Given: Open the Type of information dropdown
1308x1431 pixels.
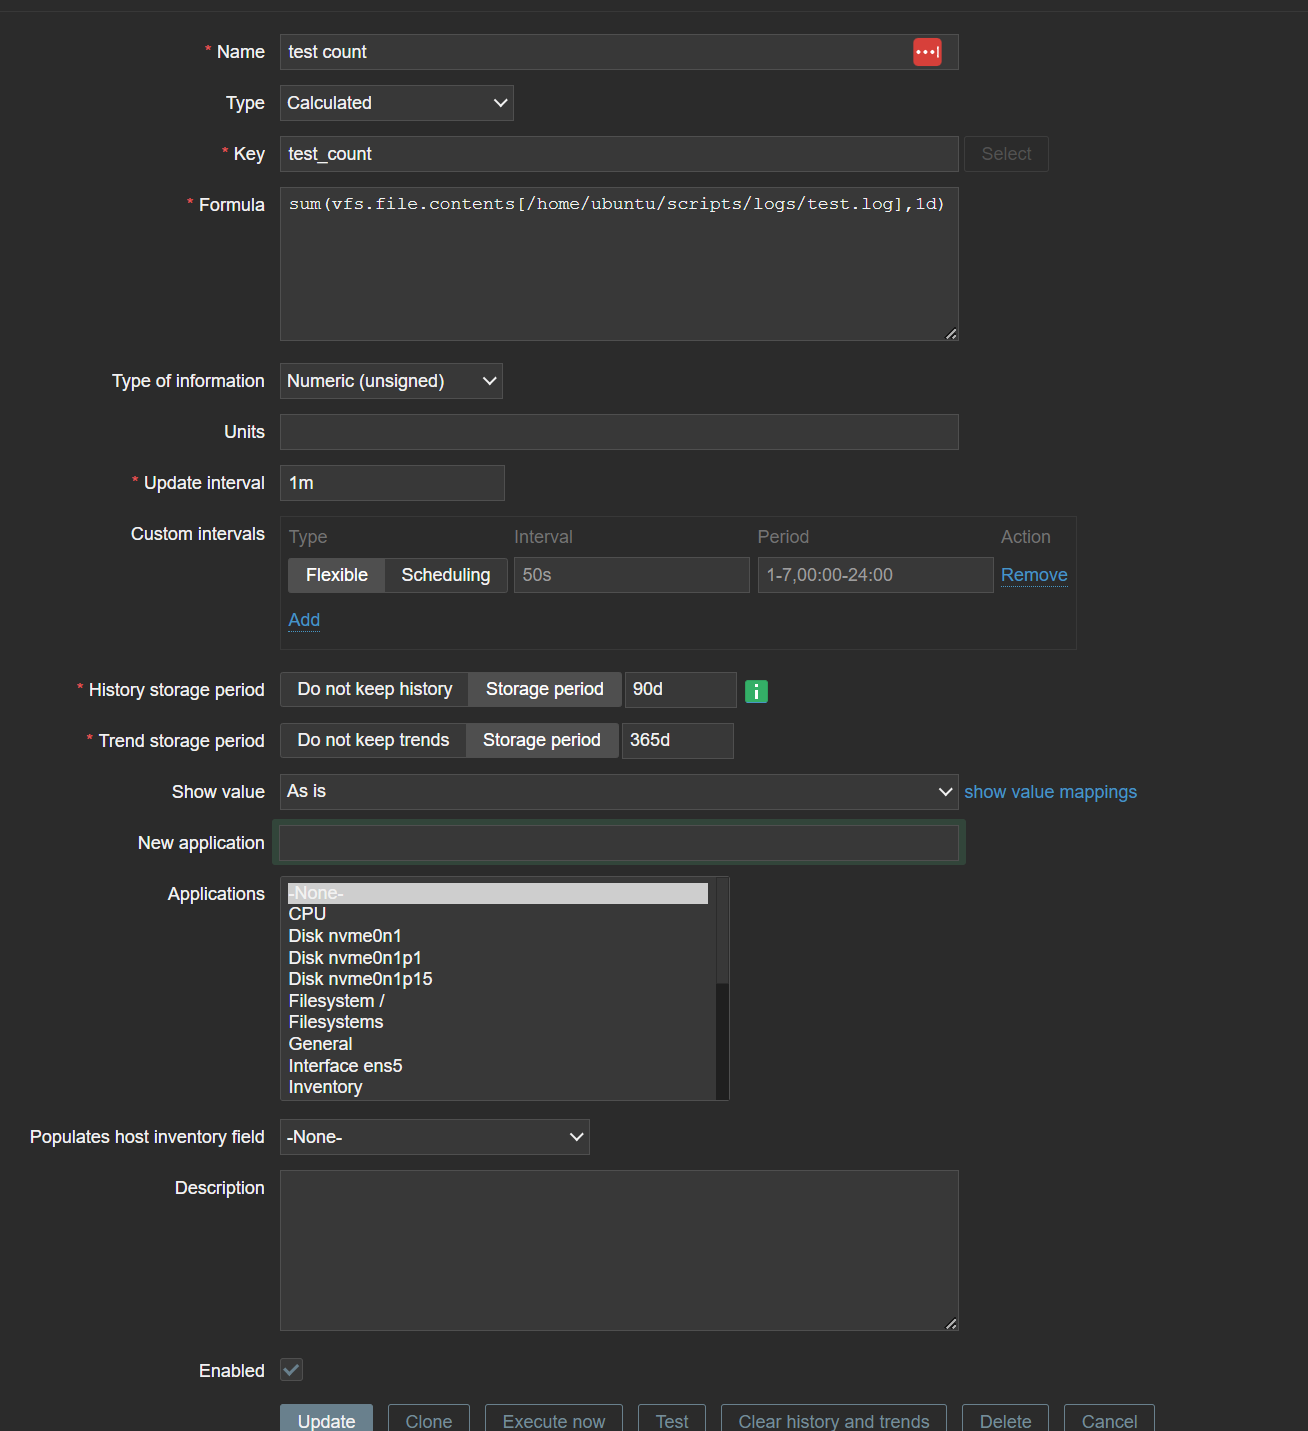Looking at the screenshot, I should pos(391,381).
